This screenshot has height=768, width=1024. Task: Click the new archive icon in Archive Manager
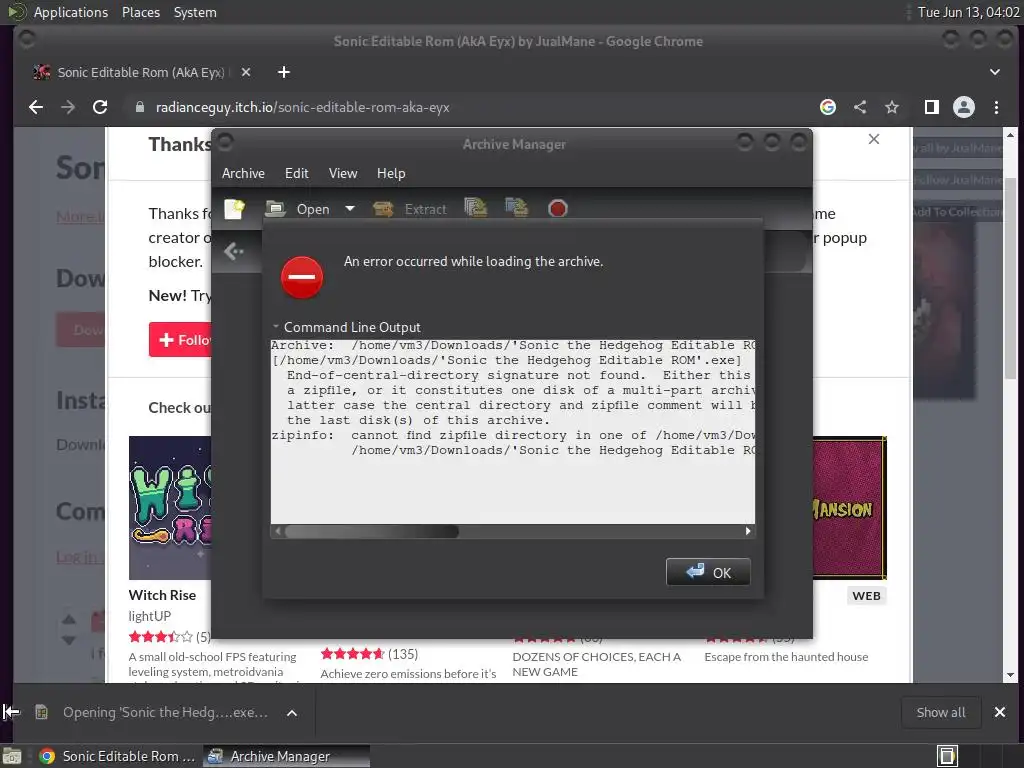click(x=234, y=209)
